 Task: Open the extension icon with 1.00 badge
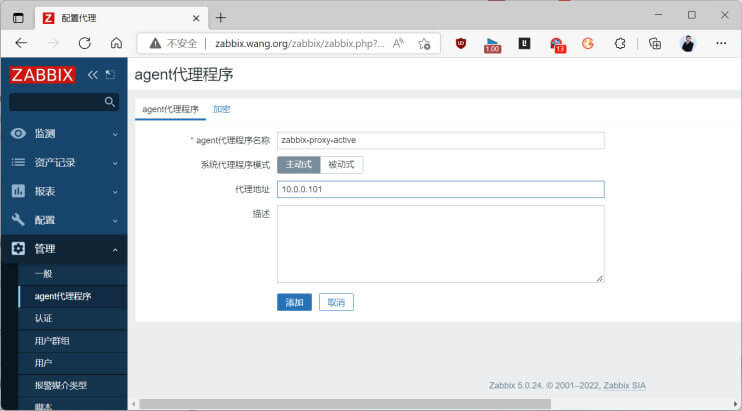(492, 45)
